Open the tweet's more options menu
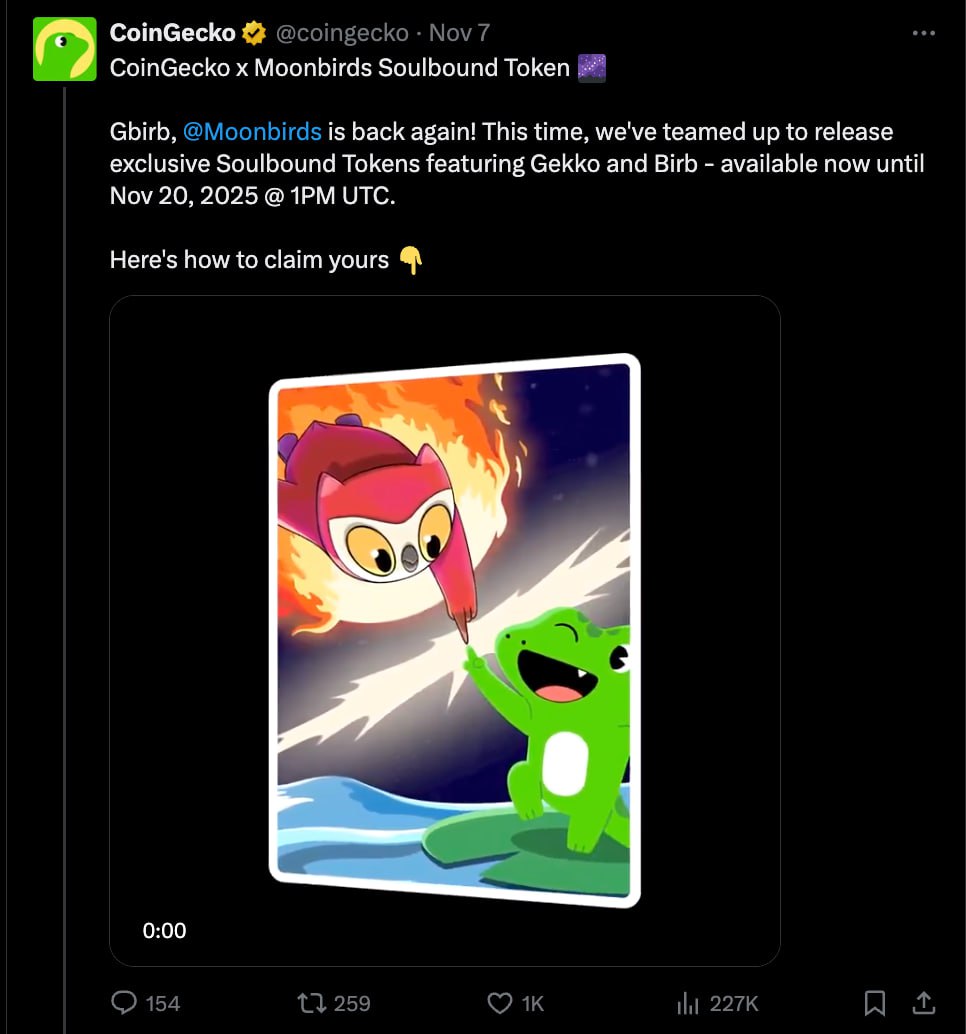966x1034 pixels. [924, 33]
